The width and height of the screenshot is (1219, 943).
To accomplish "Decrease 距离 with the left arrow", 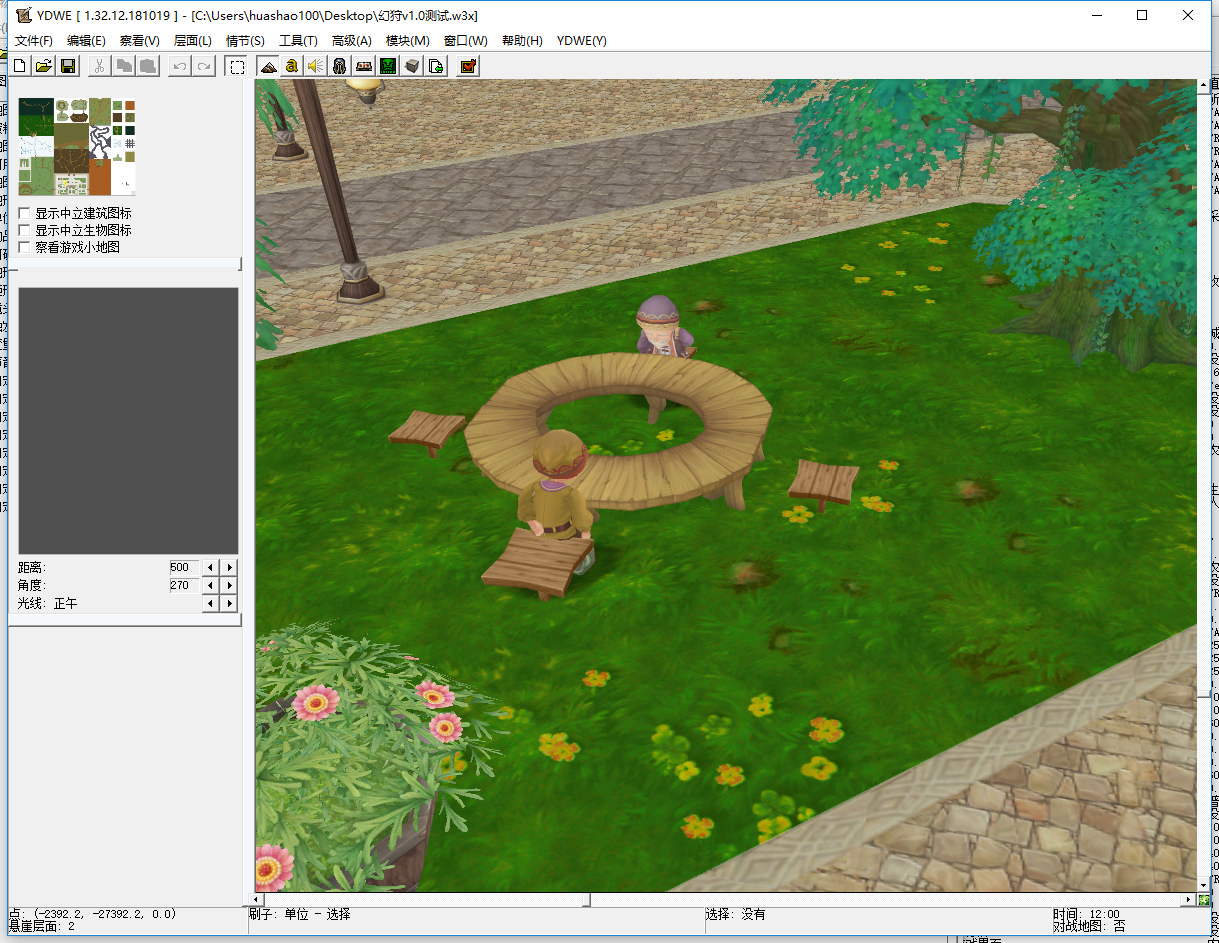I will click(211, 567).
